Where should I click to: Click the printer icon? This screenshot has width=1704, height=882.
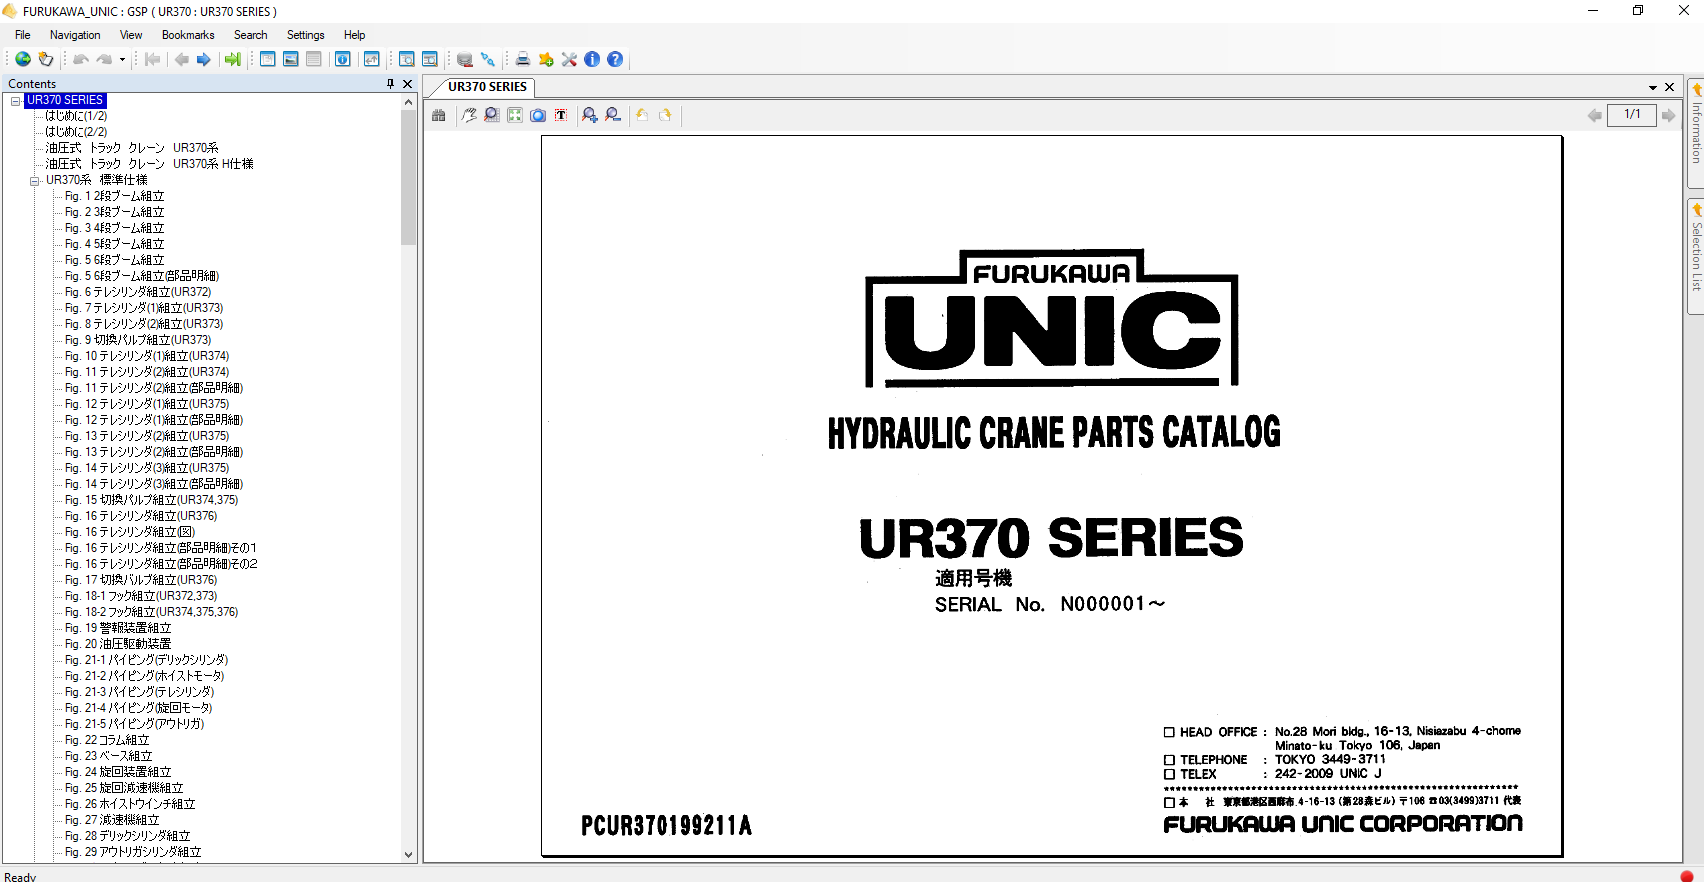point(523,60)
